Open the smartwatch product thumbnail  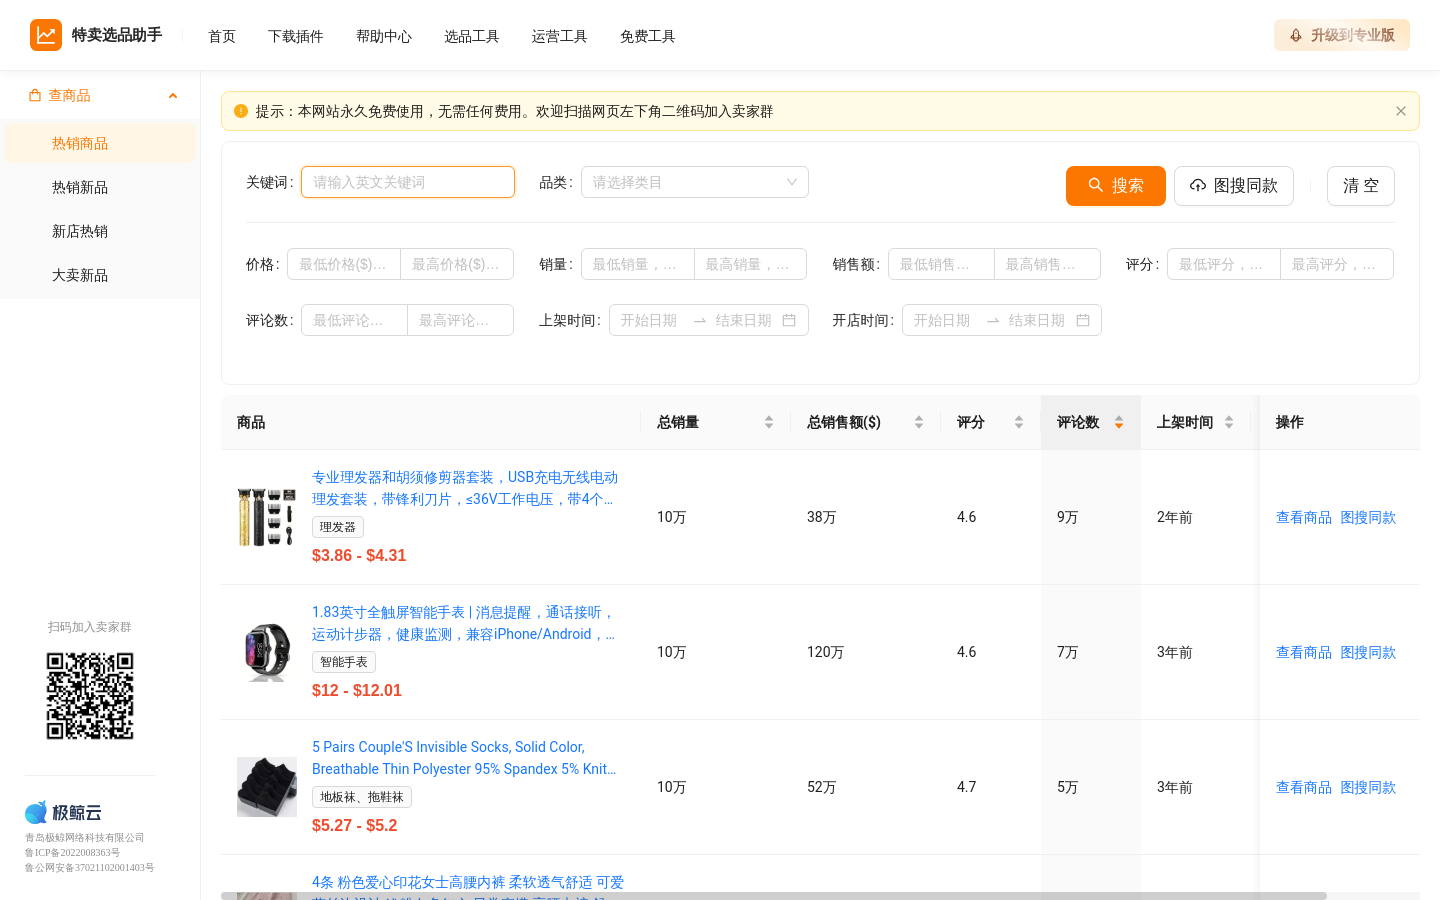click(267, 652)
